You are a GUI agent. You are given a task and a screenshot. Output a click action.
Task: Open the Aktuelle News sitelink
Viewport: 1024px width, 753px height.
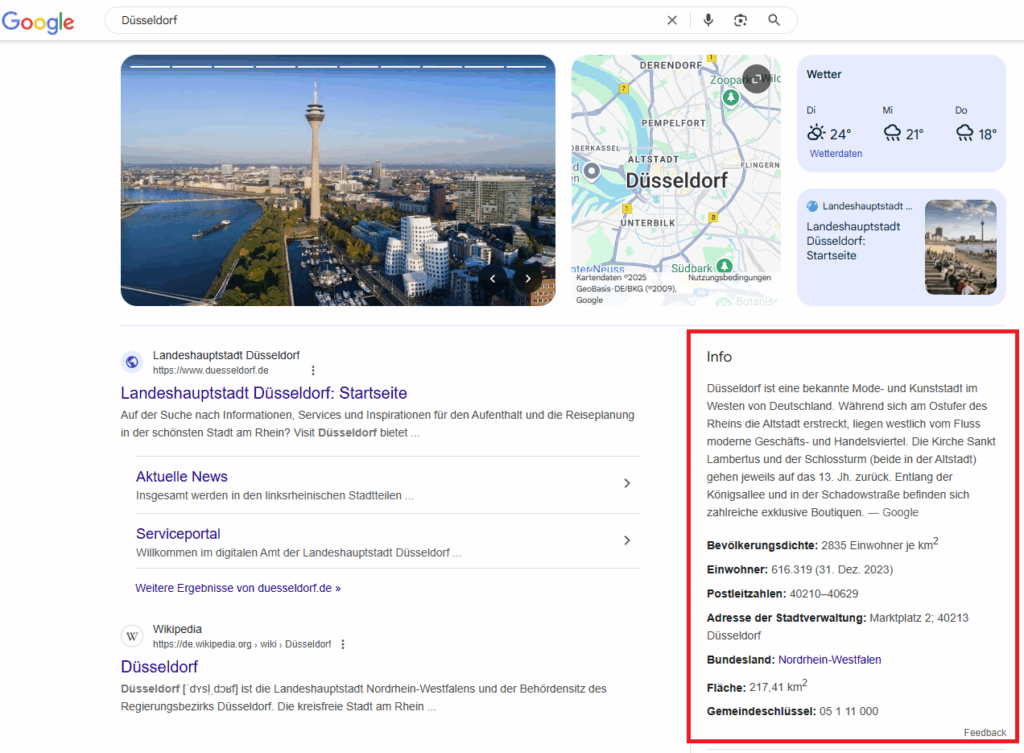182,477
